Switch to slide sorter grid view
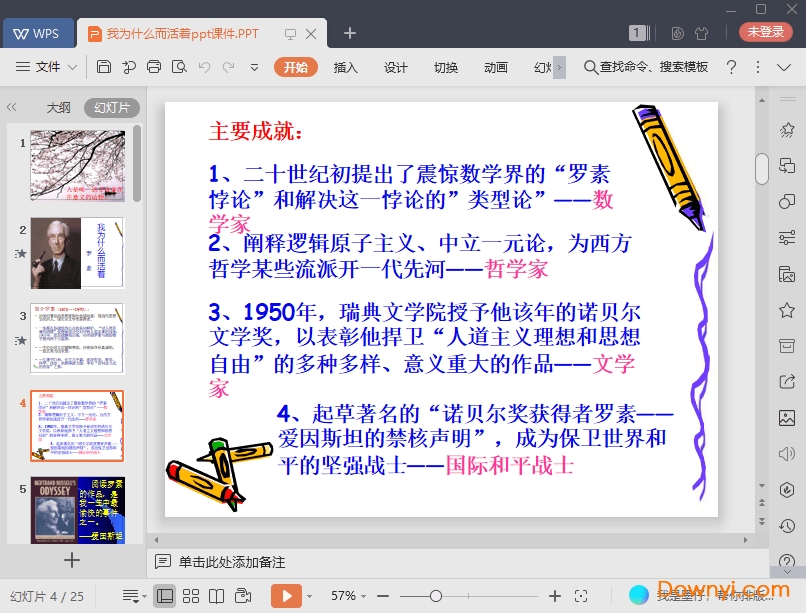806x613 pixels. pyautogui.click(x=191, y=596)
